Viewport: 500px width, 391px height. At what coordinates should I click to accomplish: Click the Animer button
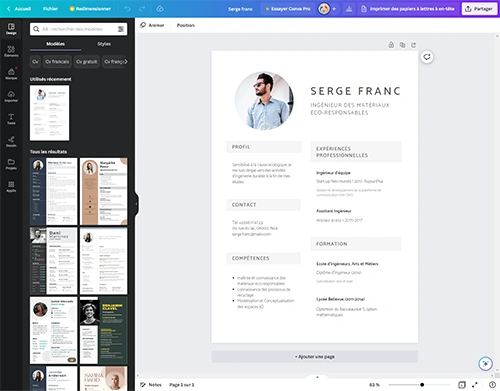pyautogui.click(x=152, y=25)
